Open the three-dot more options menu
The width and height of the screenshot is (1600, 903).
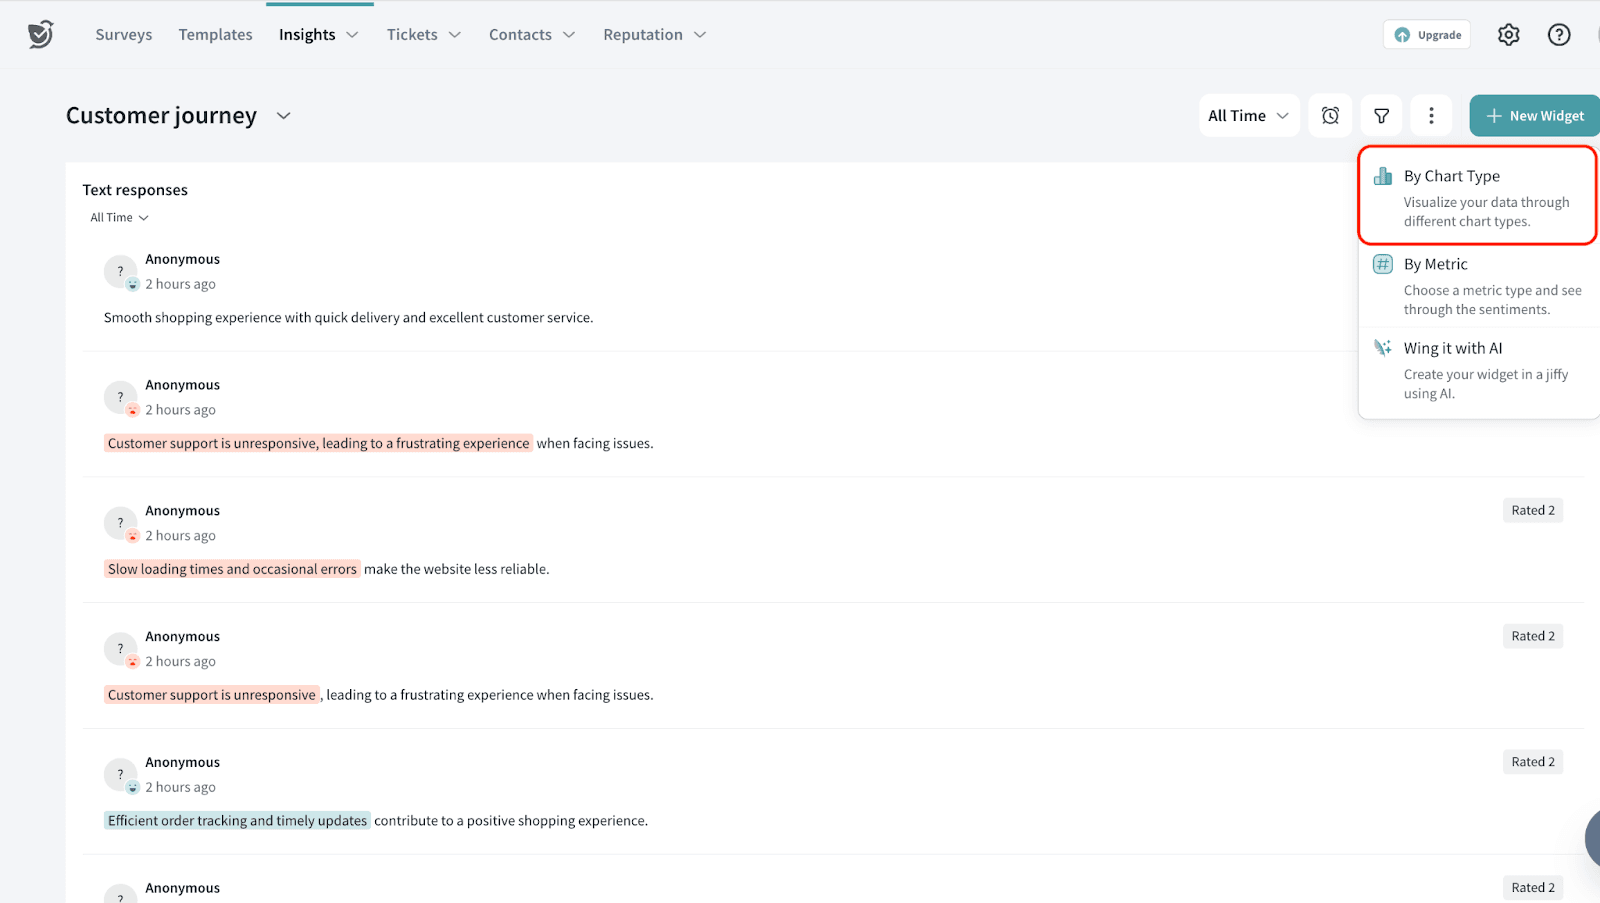tap(1431, 116)
